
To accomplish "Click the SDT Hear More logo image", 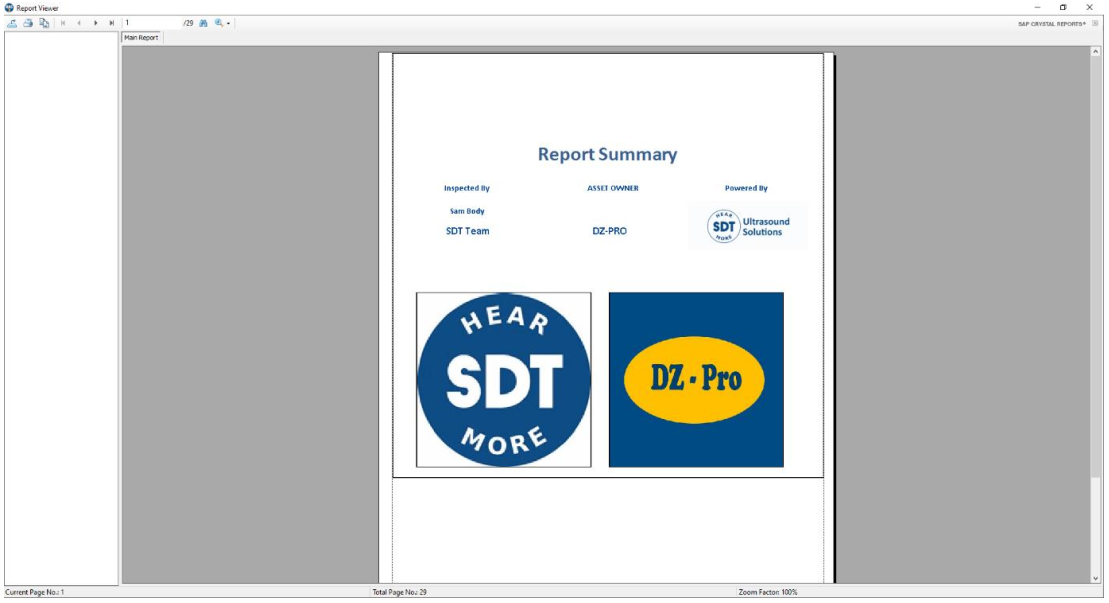I will coord(503,379).
